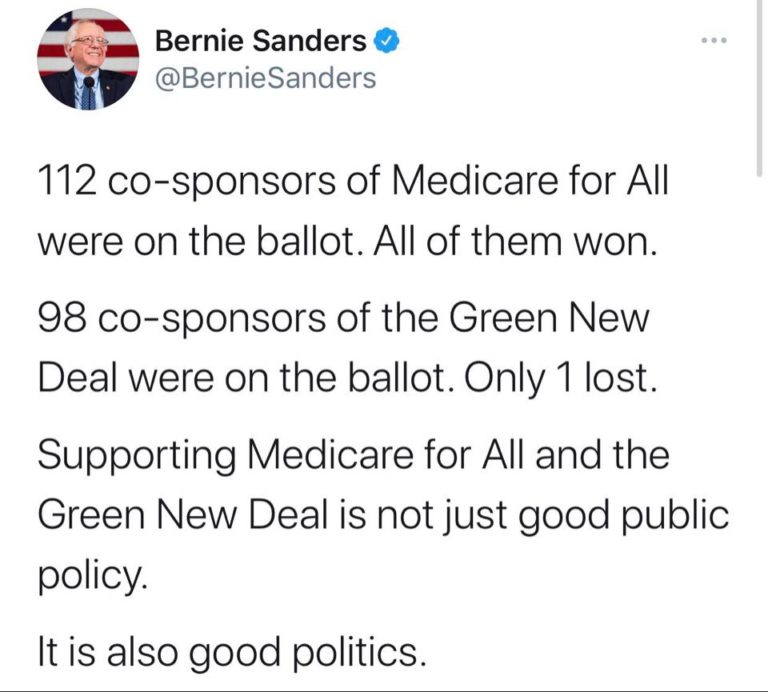Image resolution: width=768 pixels, height=692 pixels.
Task: Click the number 112 in the tweet
Action: click(x=66, y=180)
